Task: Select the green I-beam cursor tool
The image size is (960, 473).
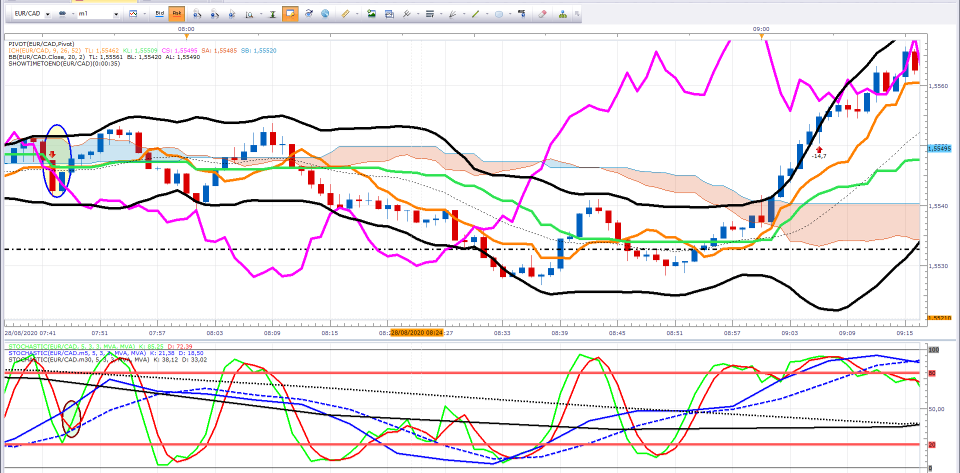Action: (272, 13)
